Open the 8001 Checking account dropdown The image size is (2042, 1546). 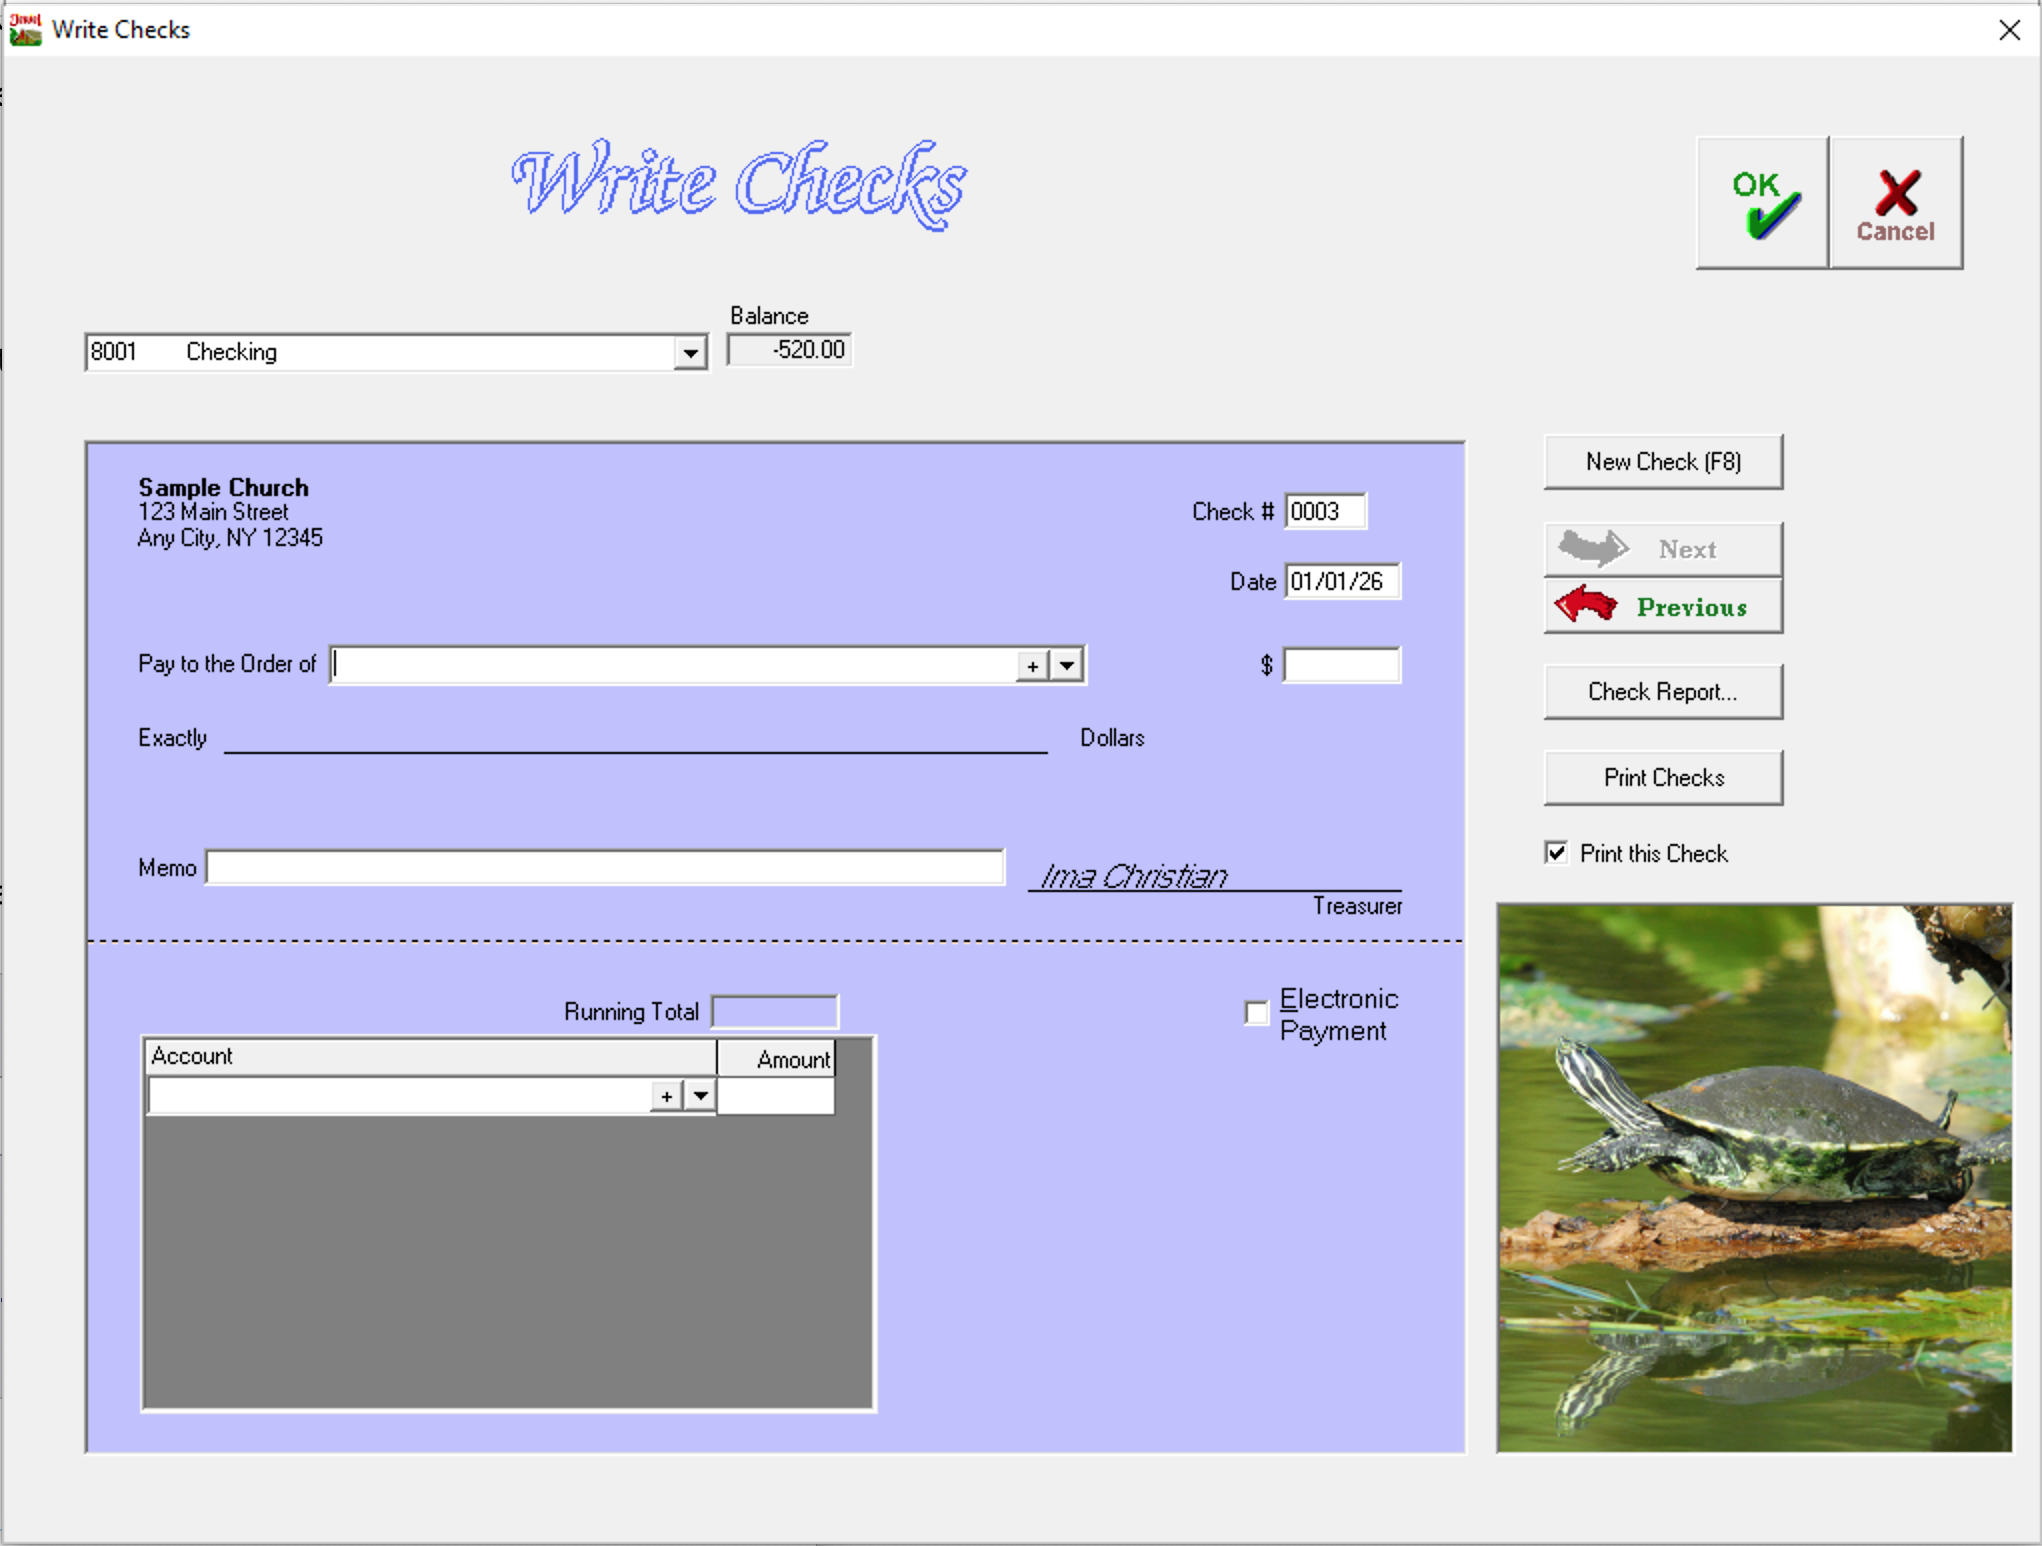[x=690, y=353]
